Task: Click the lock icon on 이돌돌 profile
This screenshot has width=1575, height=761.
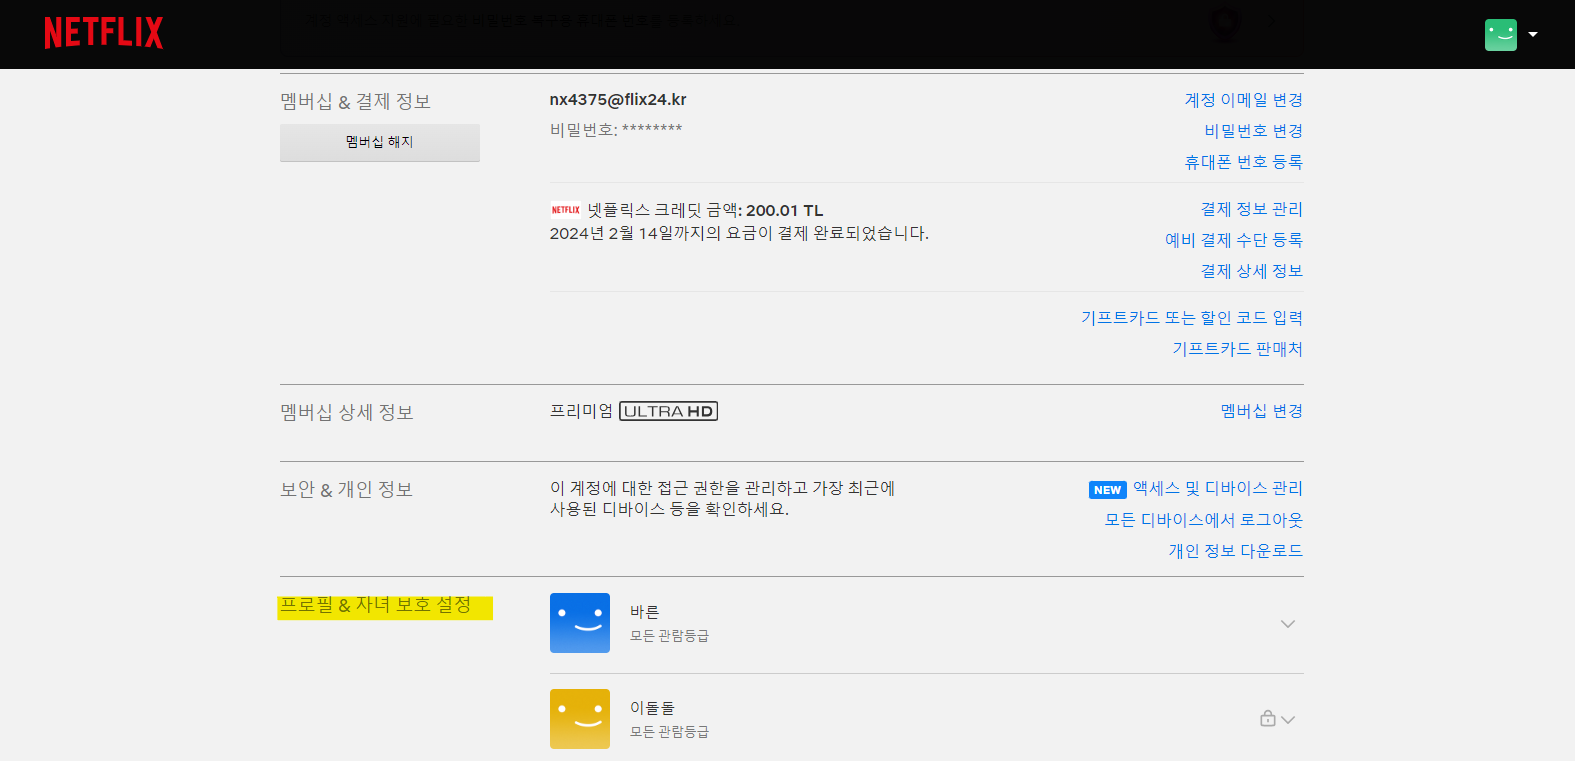Action: (x=1267, y=718)
